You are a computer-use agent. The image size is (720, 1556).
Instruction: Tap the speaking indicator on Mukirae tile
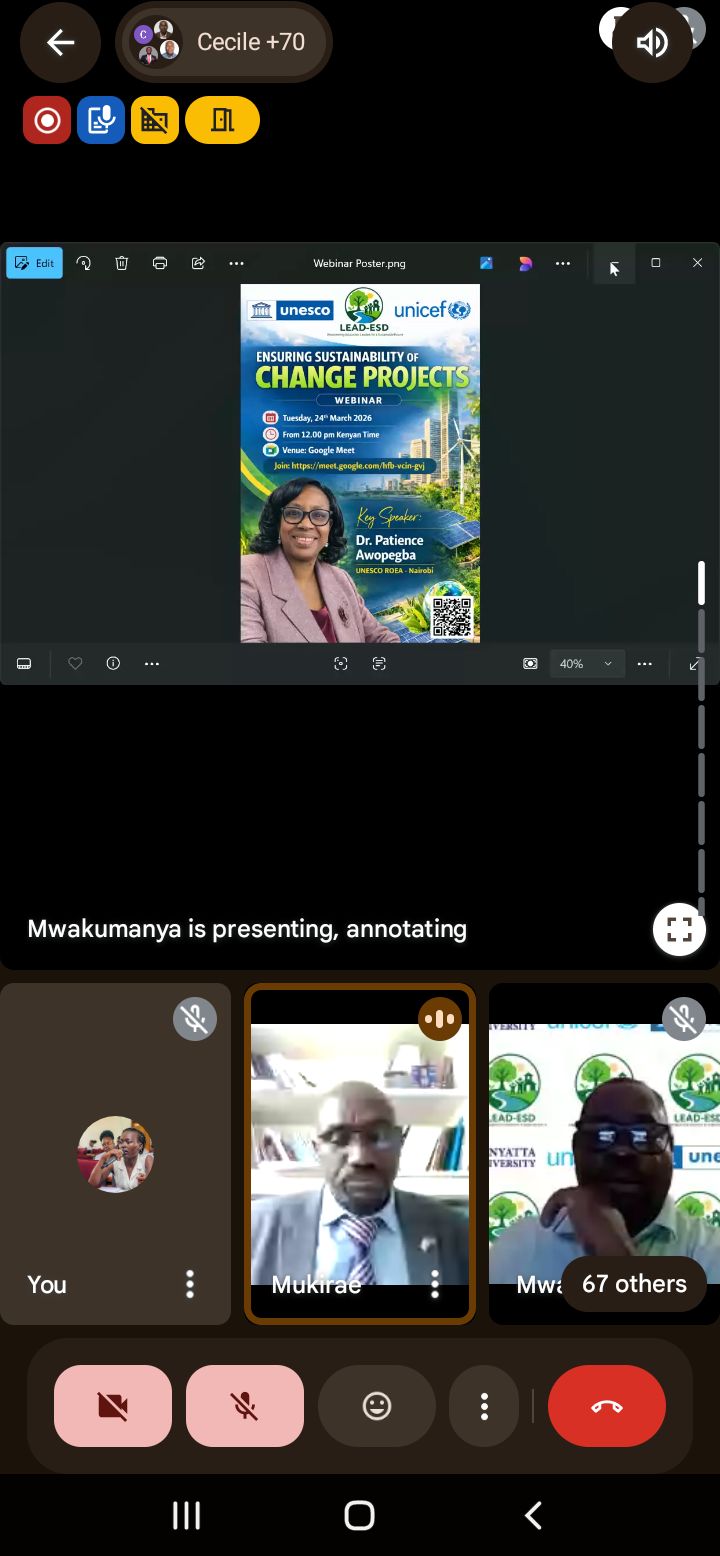(x=440, y=1019)
